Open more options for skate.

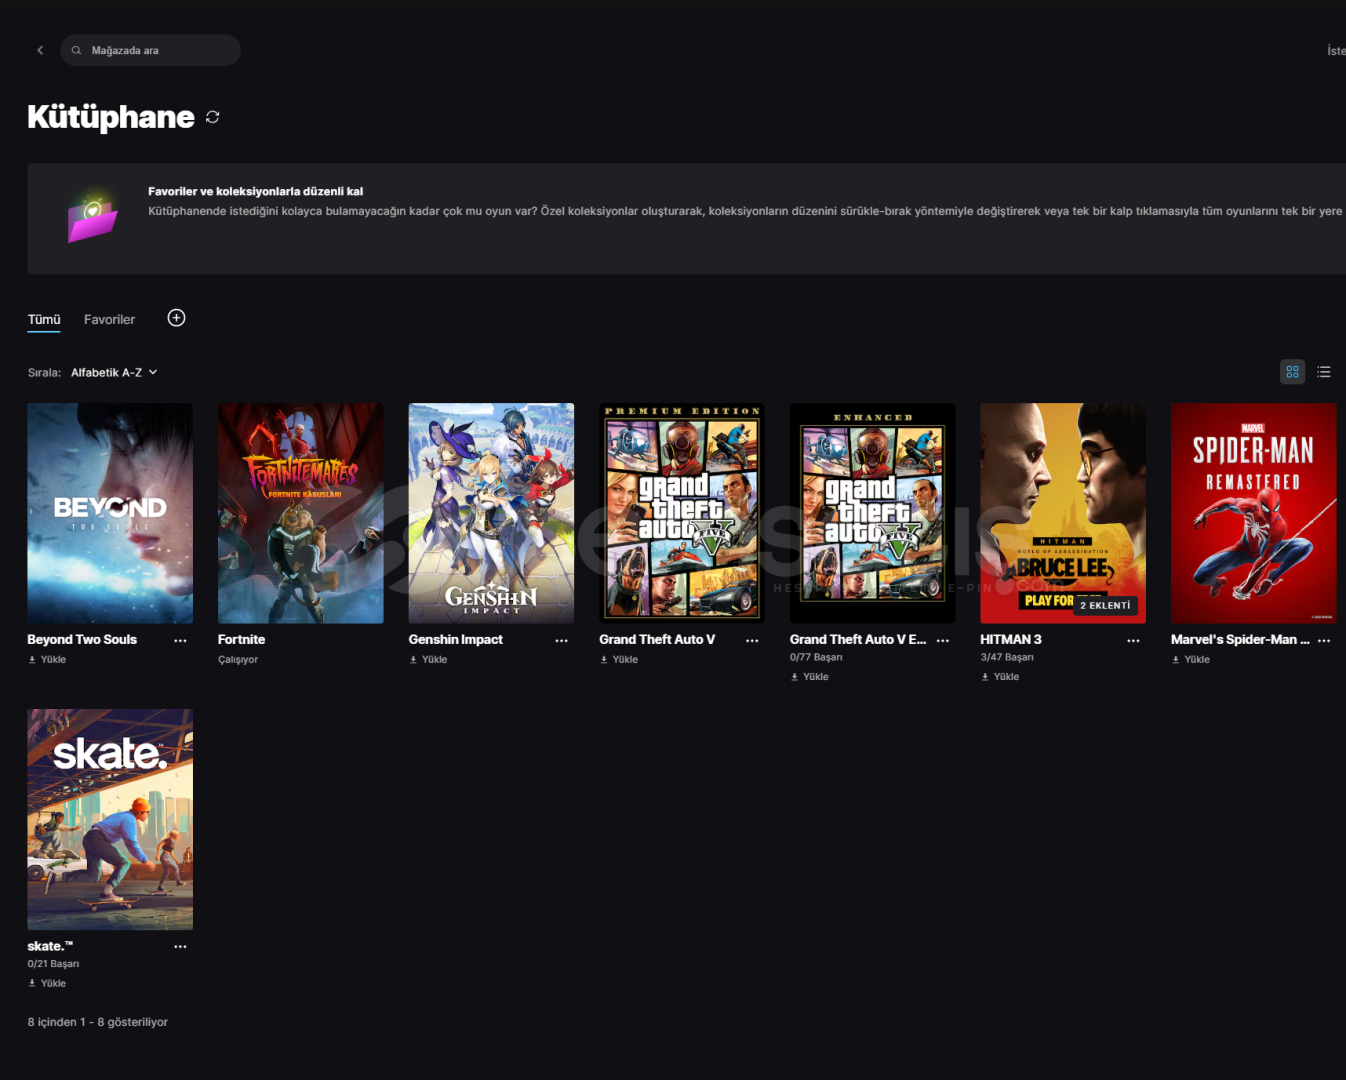(180, 946)
